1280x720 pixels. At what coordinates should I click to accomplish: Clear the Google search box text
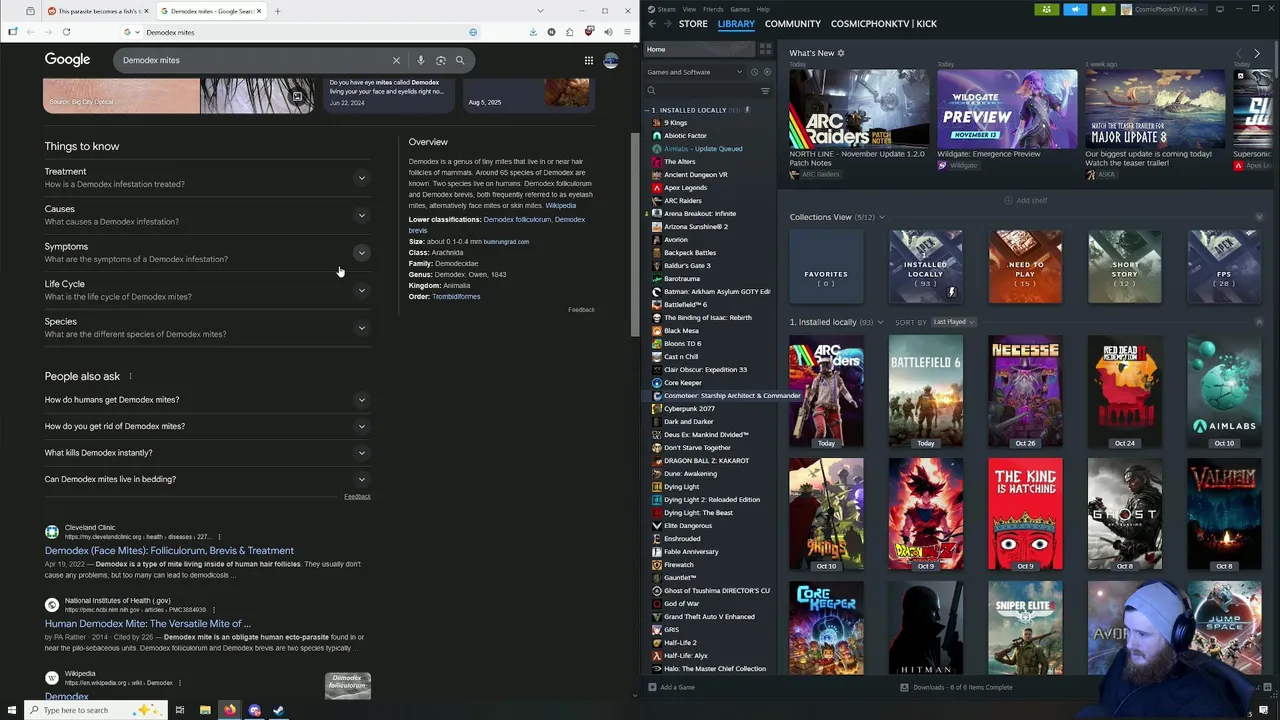click(x=396, y=60)
